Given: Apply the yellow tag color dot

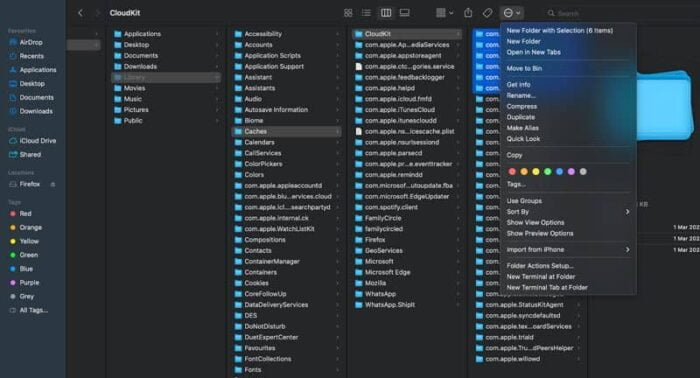Looking at the screenshot, I should (x=536, y=172).
